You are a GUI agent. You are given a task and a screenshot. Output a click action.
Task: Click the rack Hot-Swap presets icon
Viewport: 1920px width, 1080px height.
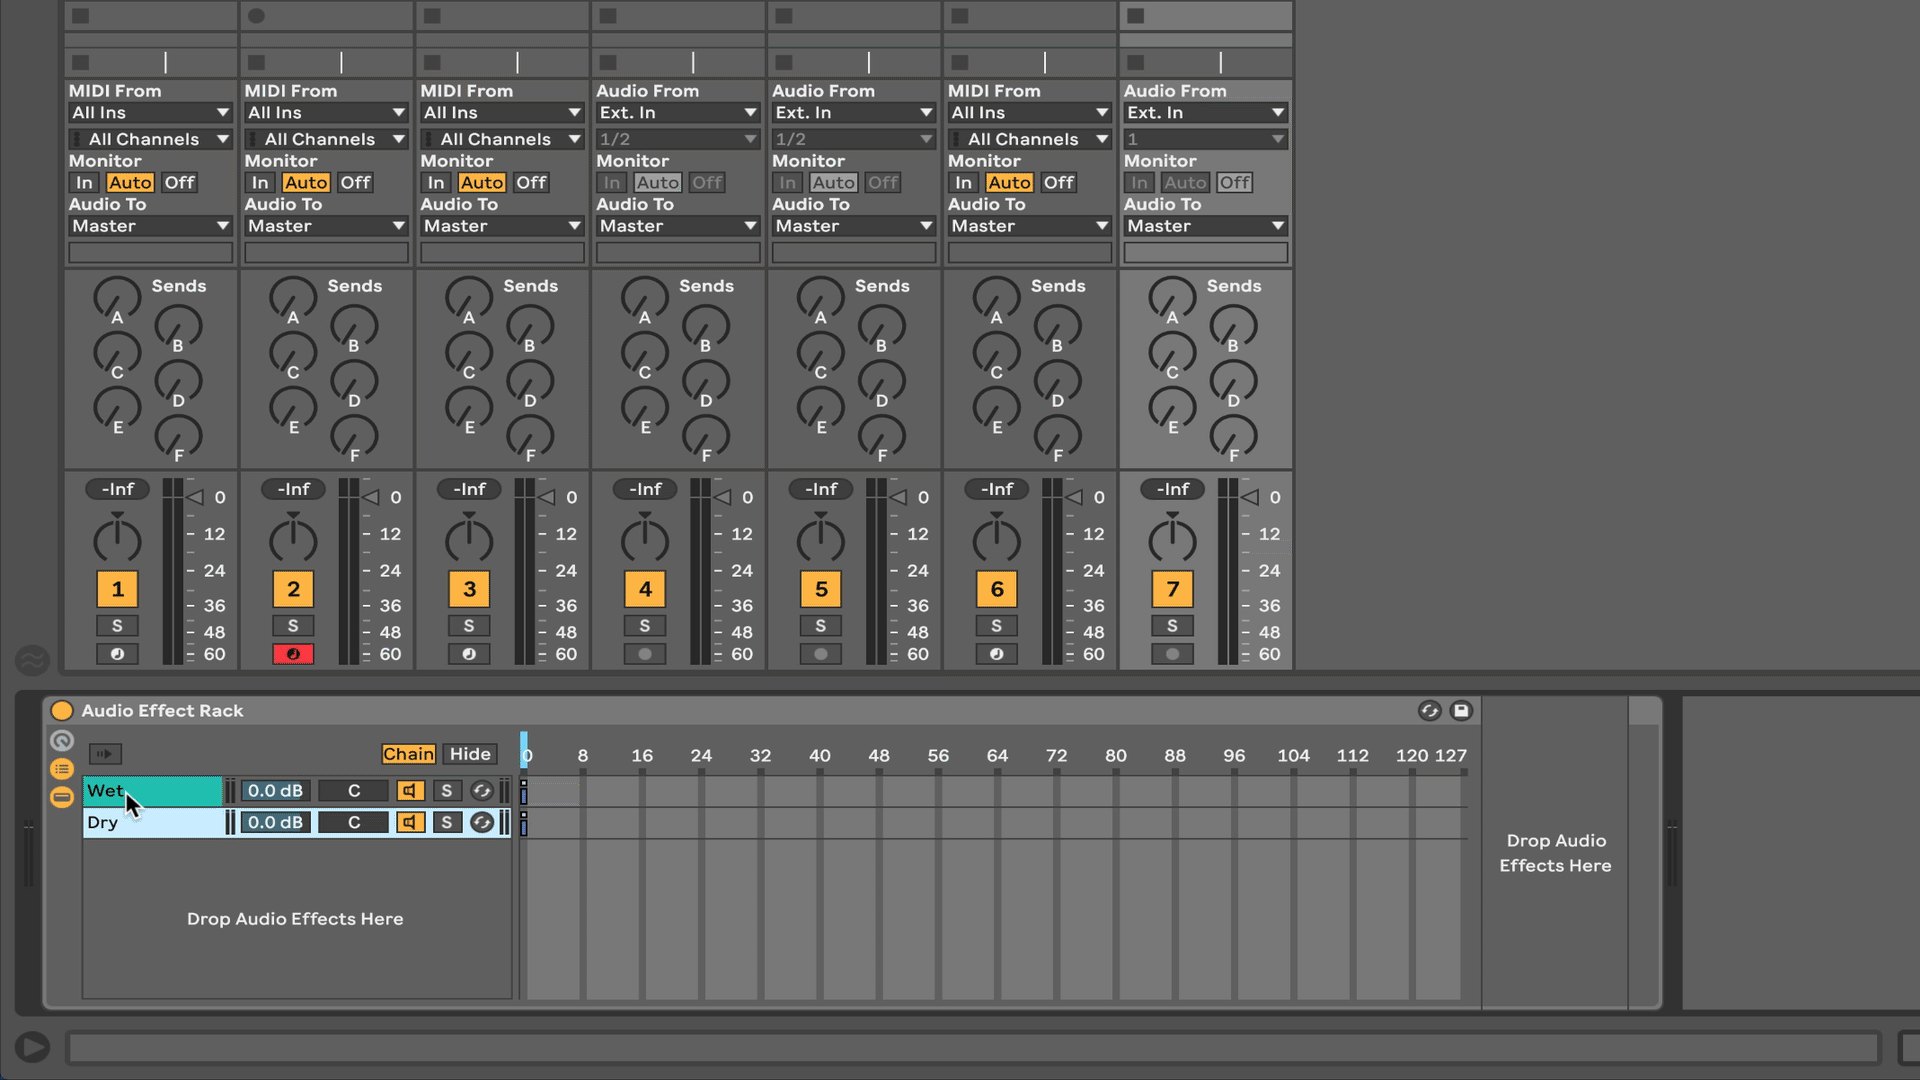click(1429, 710)
